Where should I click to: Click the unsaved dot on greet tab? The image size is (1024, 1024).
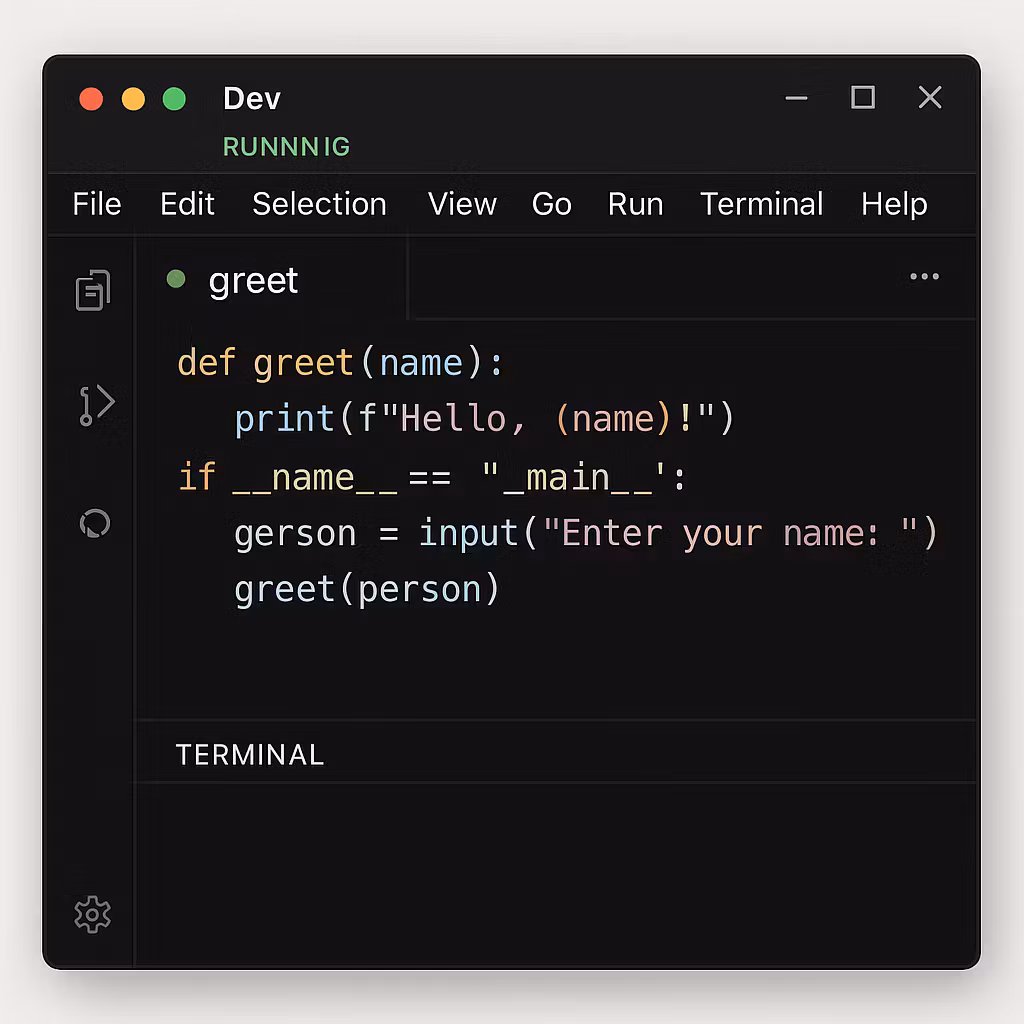pos(176,279)
